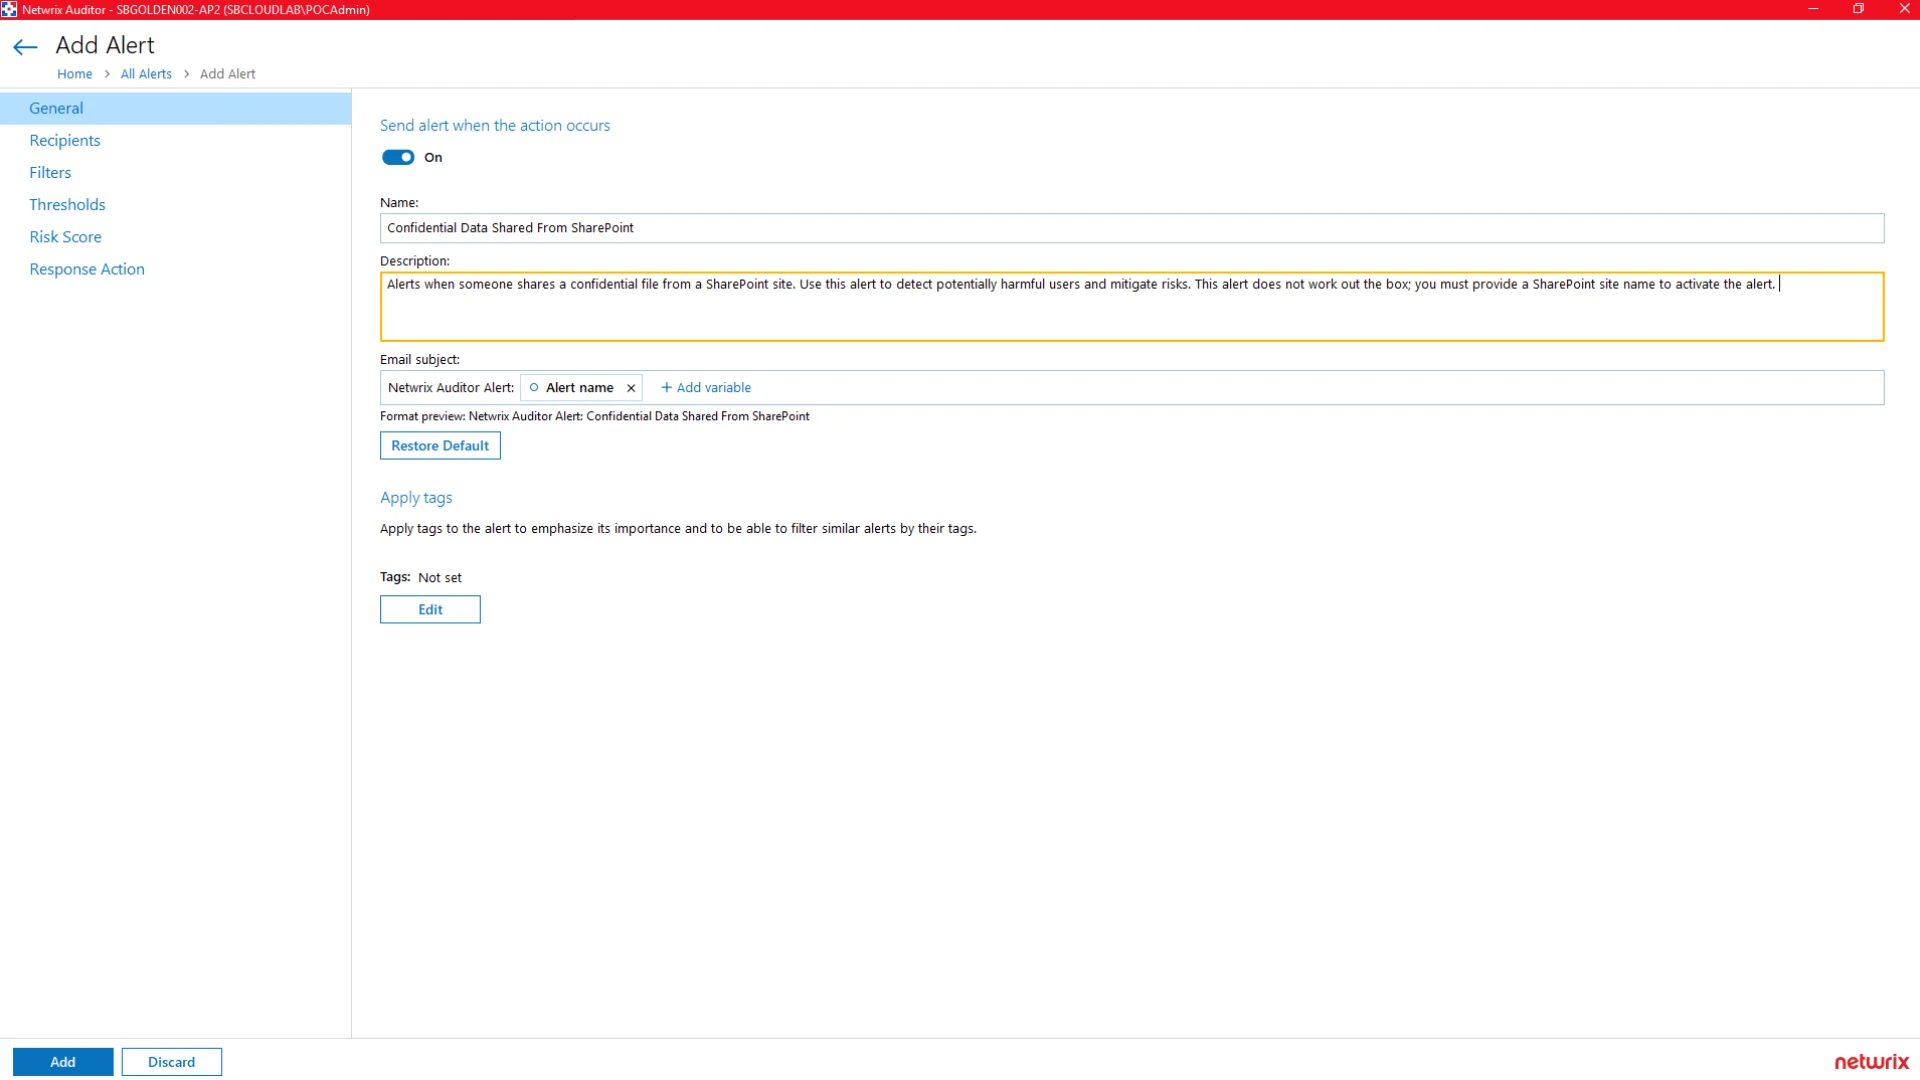The width and height of the screenshot is (1920, 1080).
Task: Minimize the Netwrix Auditor window
Action: [x=1813, y=9]
